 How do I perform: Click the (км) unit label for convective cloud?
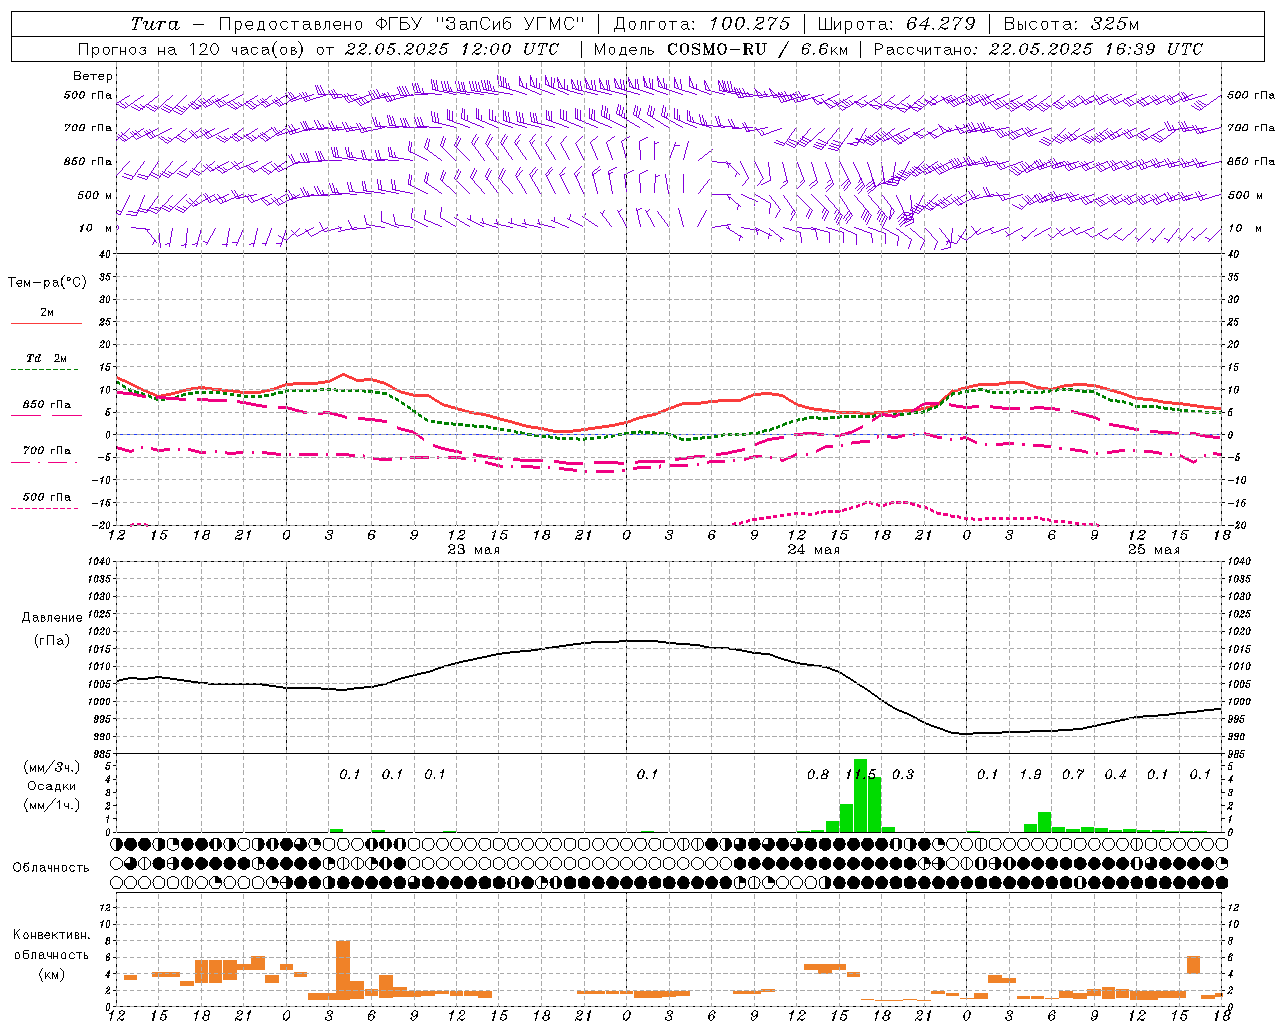(52, 974)
